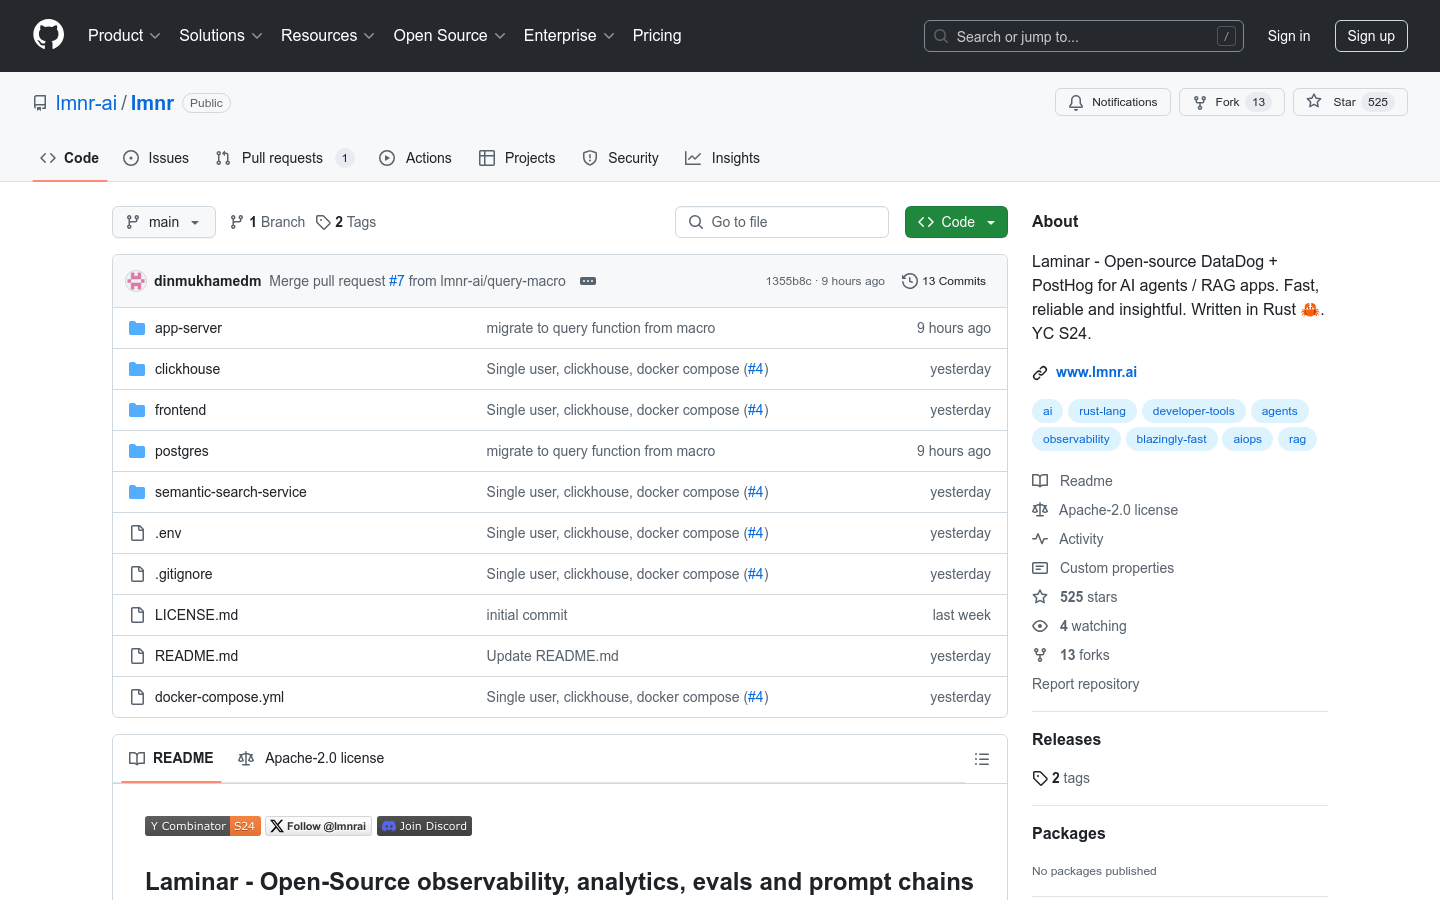Switch to the Security tab
The width and height of the screenshot is (1440, 900).
[620, 158]
